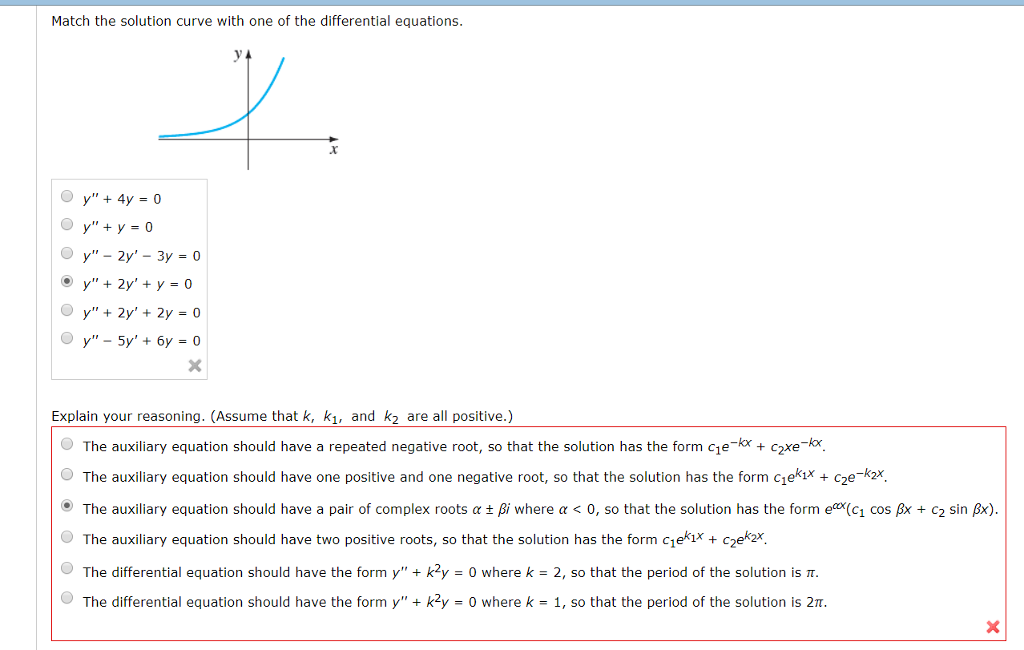This screenshot has height=650, width=1024.
Task: Choose the last equation y'' − 5y' + 6y = 0
Action: point(66,340)
